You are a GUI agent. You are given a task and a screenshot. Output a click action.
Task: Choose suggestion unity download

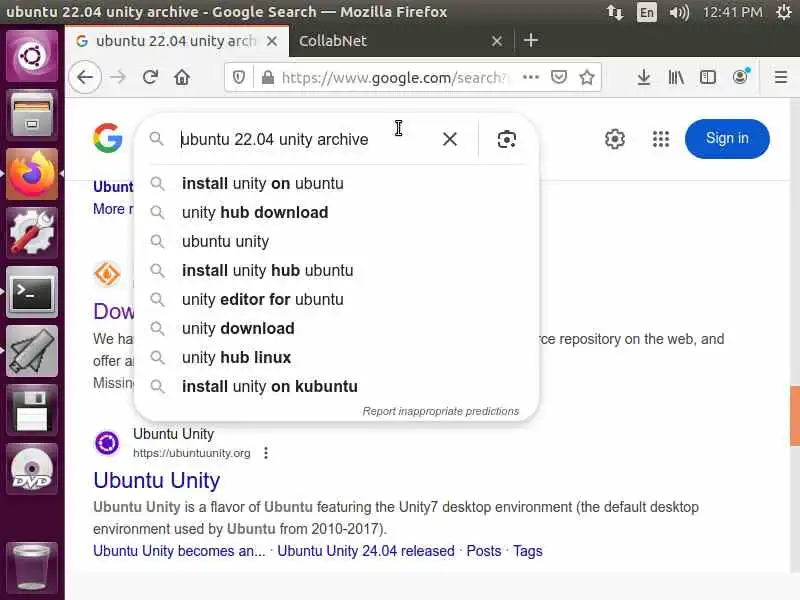point(336,329)
